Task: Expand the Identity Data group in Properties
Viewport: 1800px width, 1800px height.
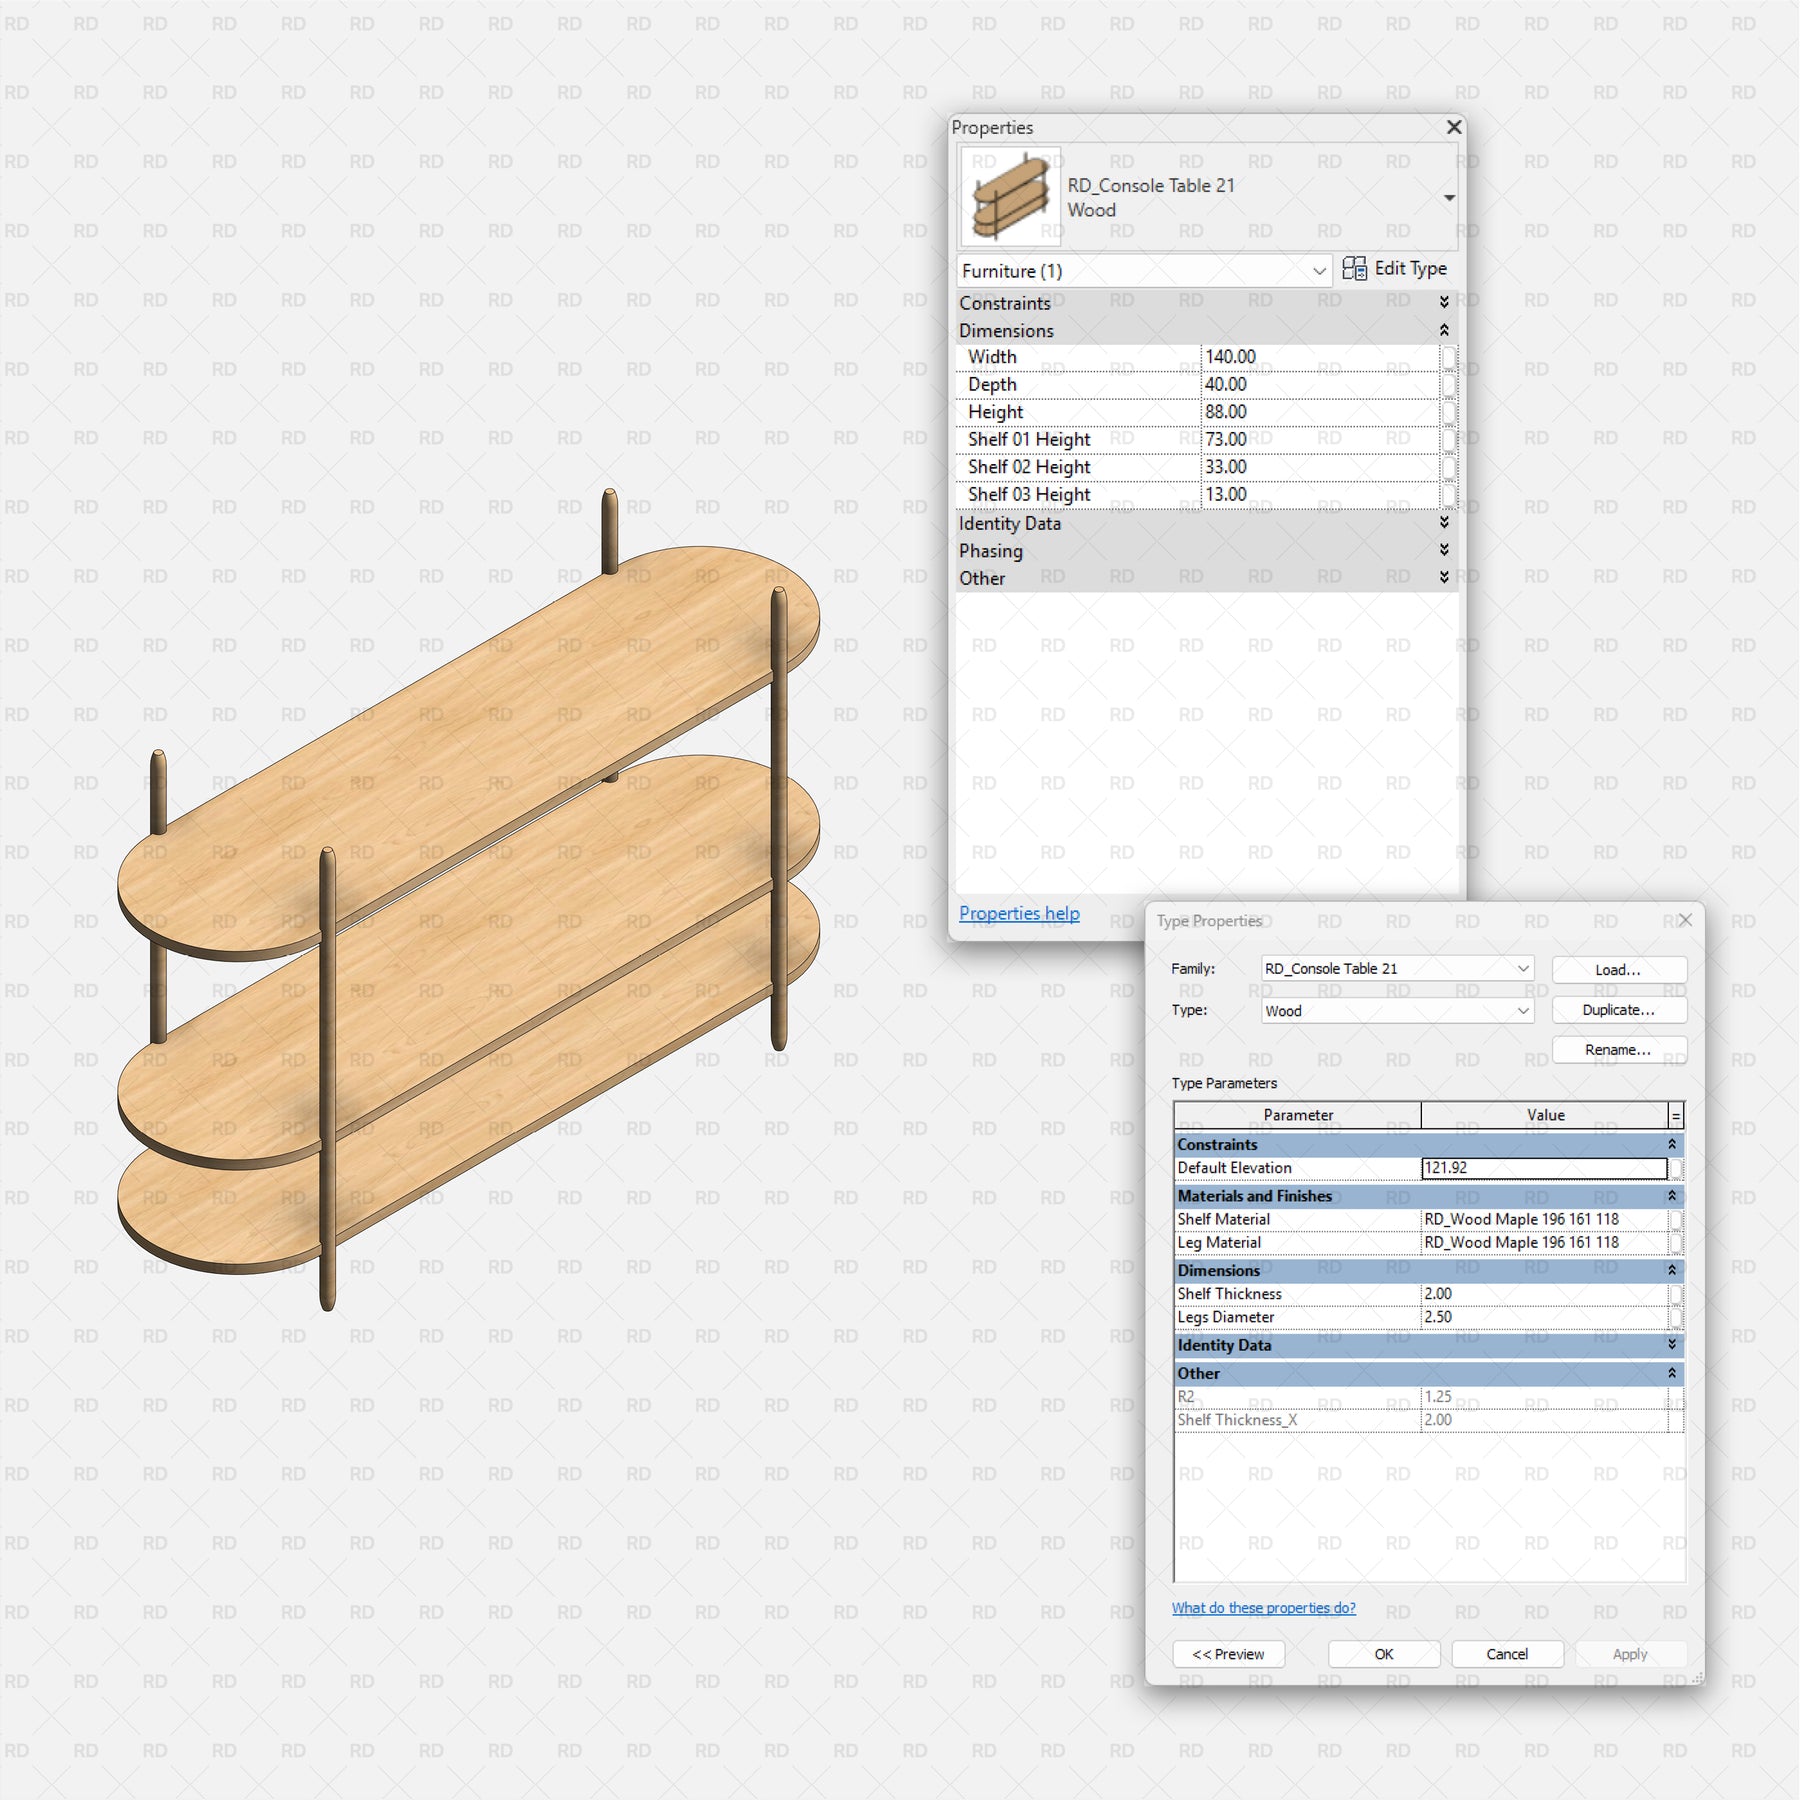Action: click(1444, 523)
